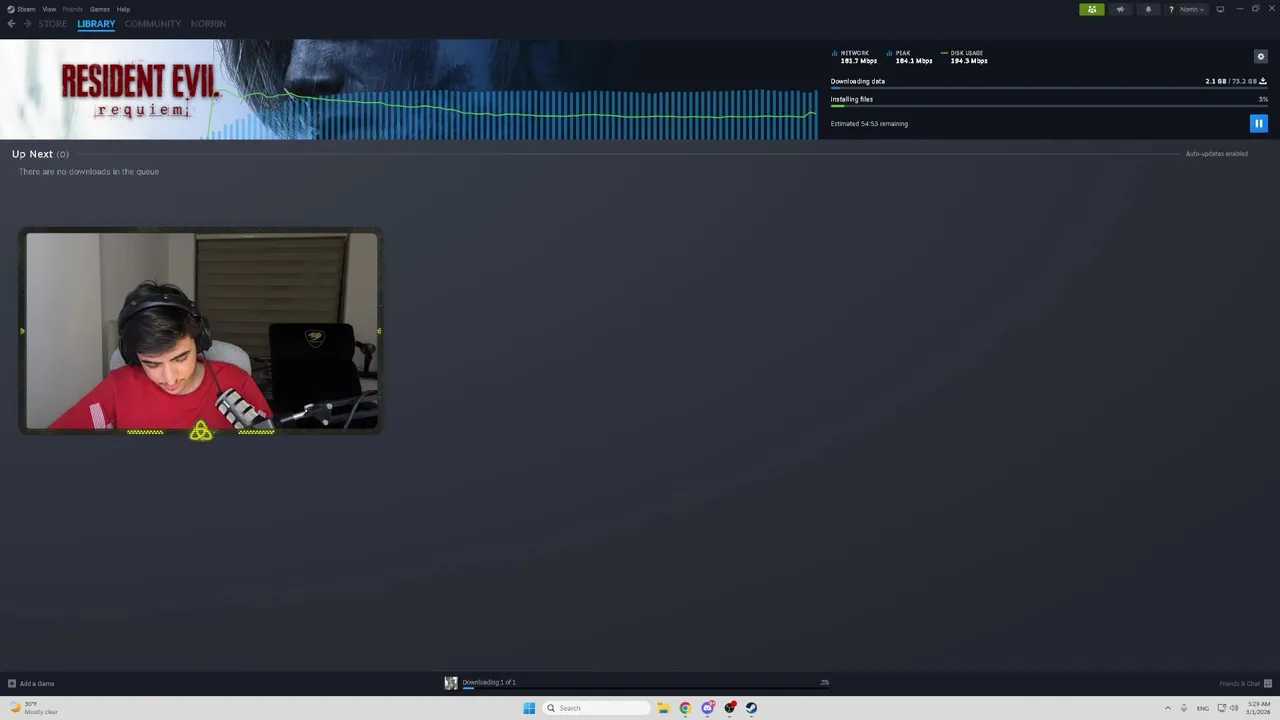The image size is (1280, 720).
Task: Switch to the COMMUNITY tab
Action: [x=153, y=24]
